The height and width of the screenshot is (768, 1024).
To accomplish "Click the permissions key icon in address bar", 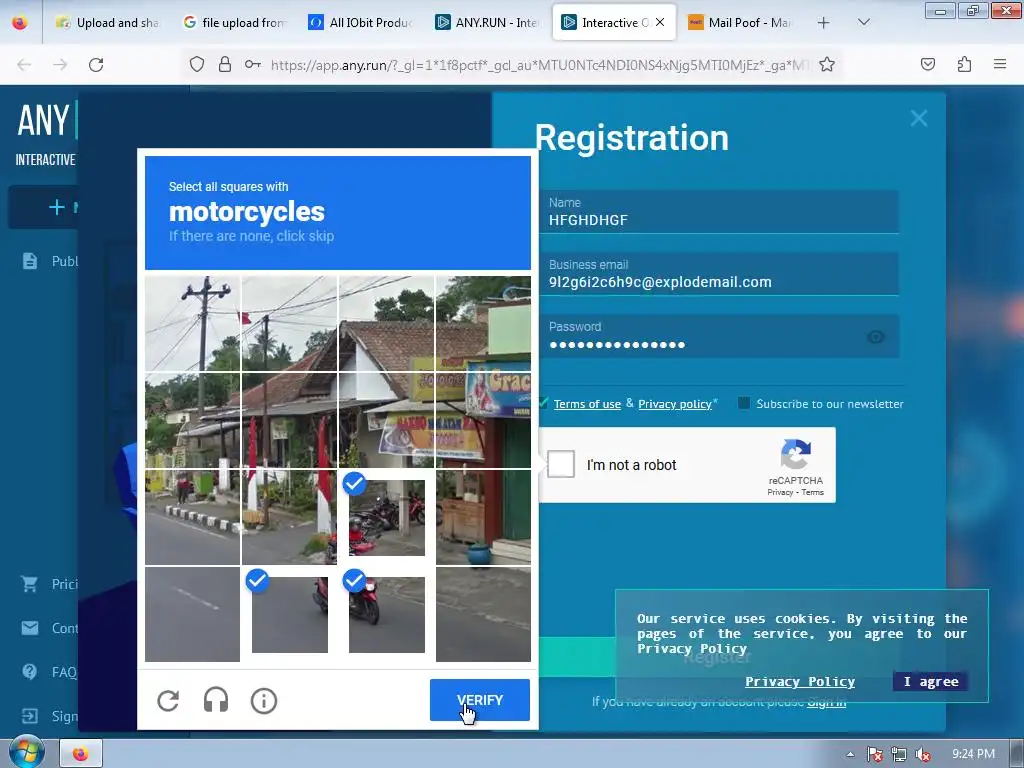I will (253, 64).
